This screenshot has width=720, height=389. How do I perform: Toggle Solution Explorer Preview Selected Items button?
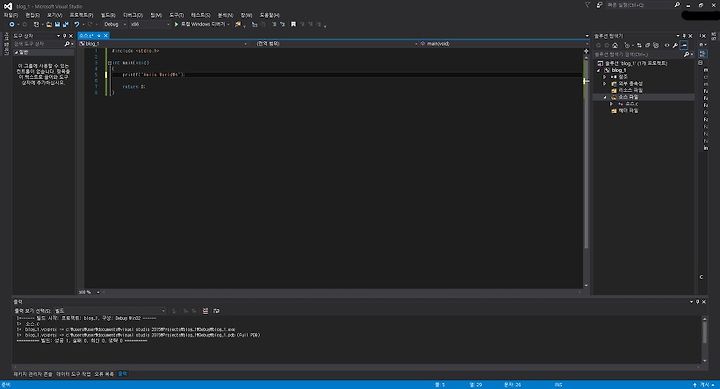click(x=684, y=45)
